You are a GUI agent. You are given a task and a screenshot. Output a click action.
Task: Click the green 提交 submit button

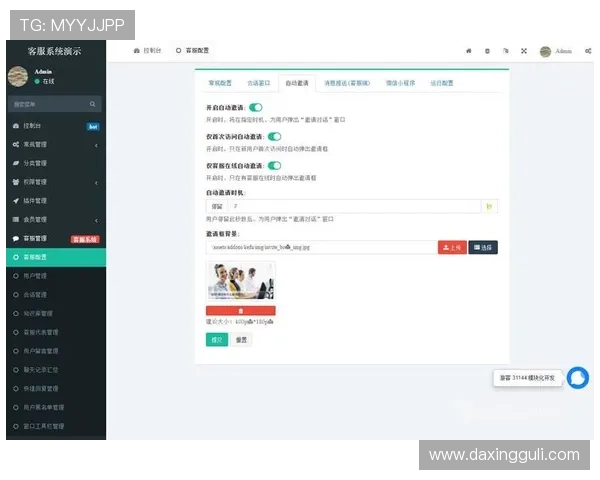(x=217, y=340)
